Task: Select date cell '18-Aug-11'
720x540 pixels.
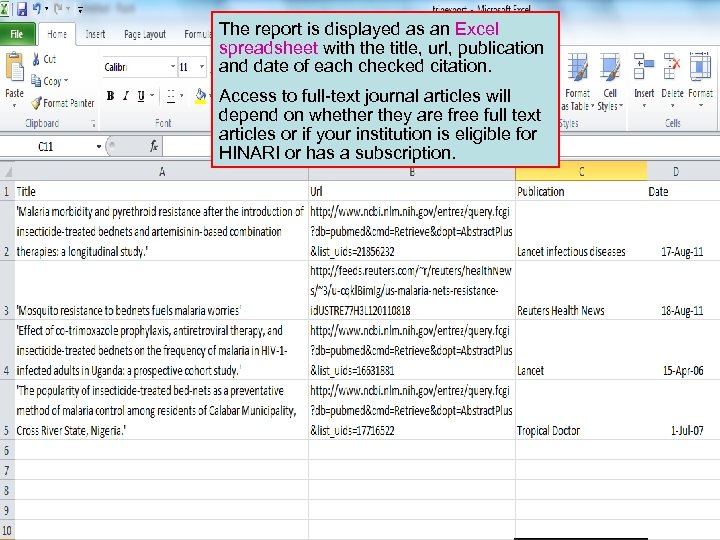Action: point(676,290)
